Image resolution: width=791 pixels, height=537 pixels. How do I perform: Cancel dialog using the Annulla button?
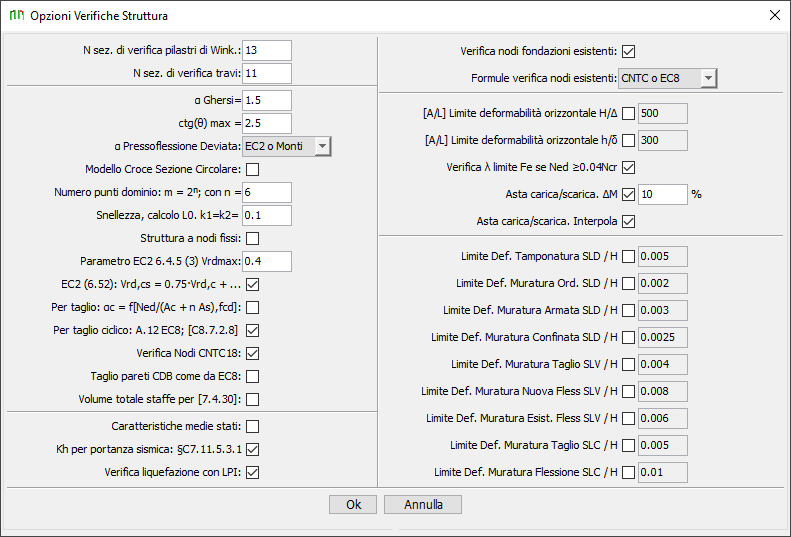423,504
